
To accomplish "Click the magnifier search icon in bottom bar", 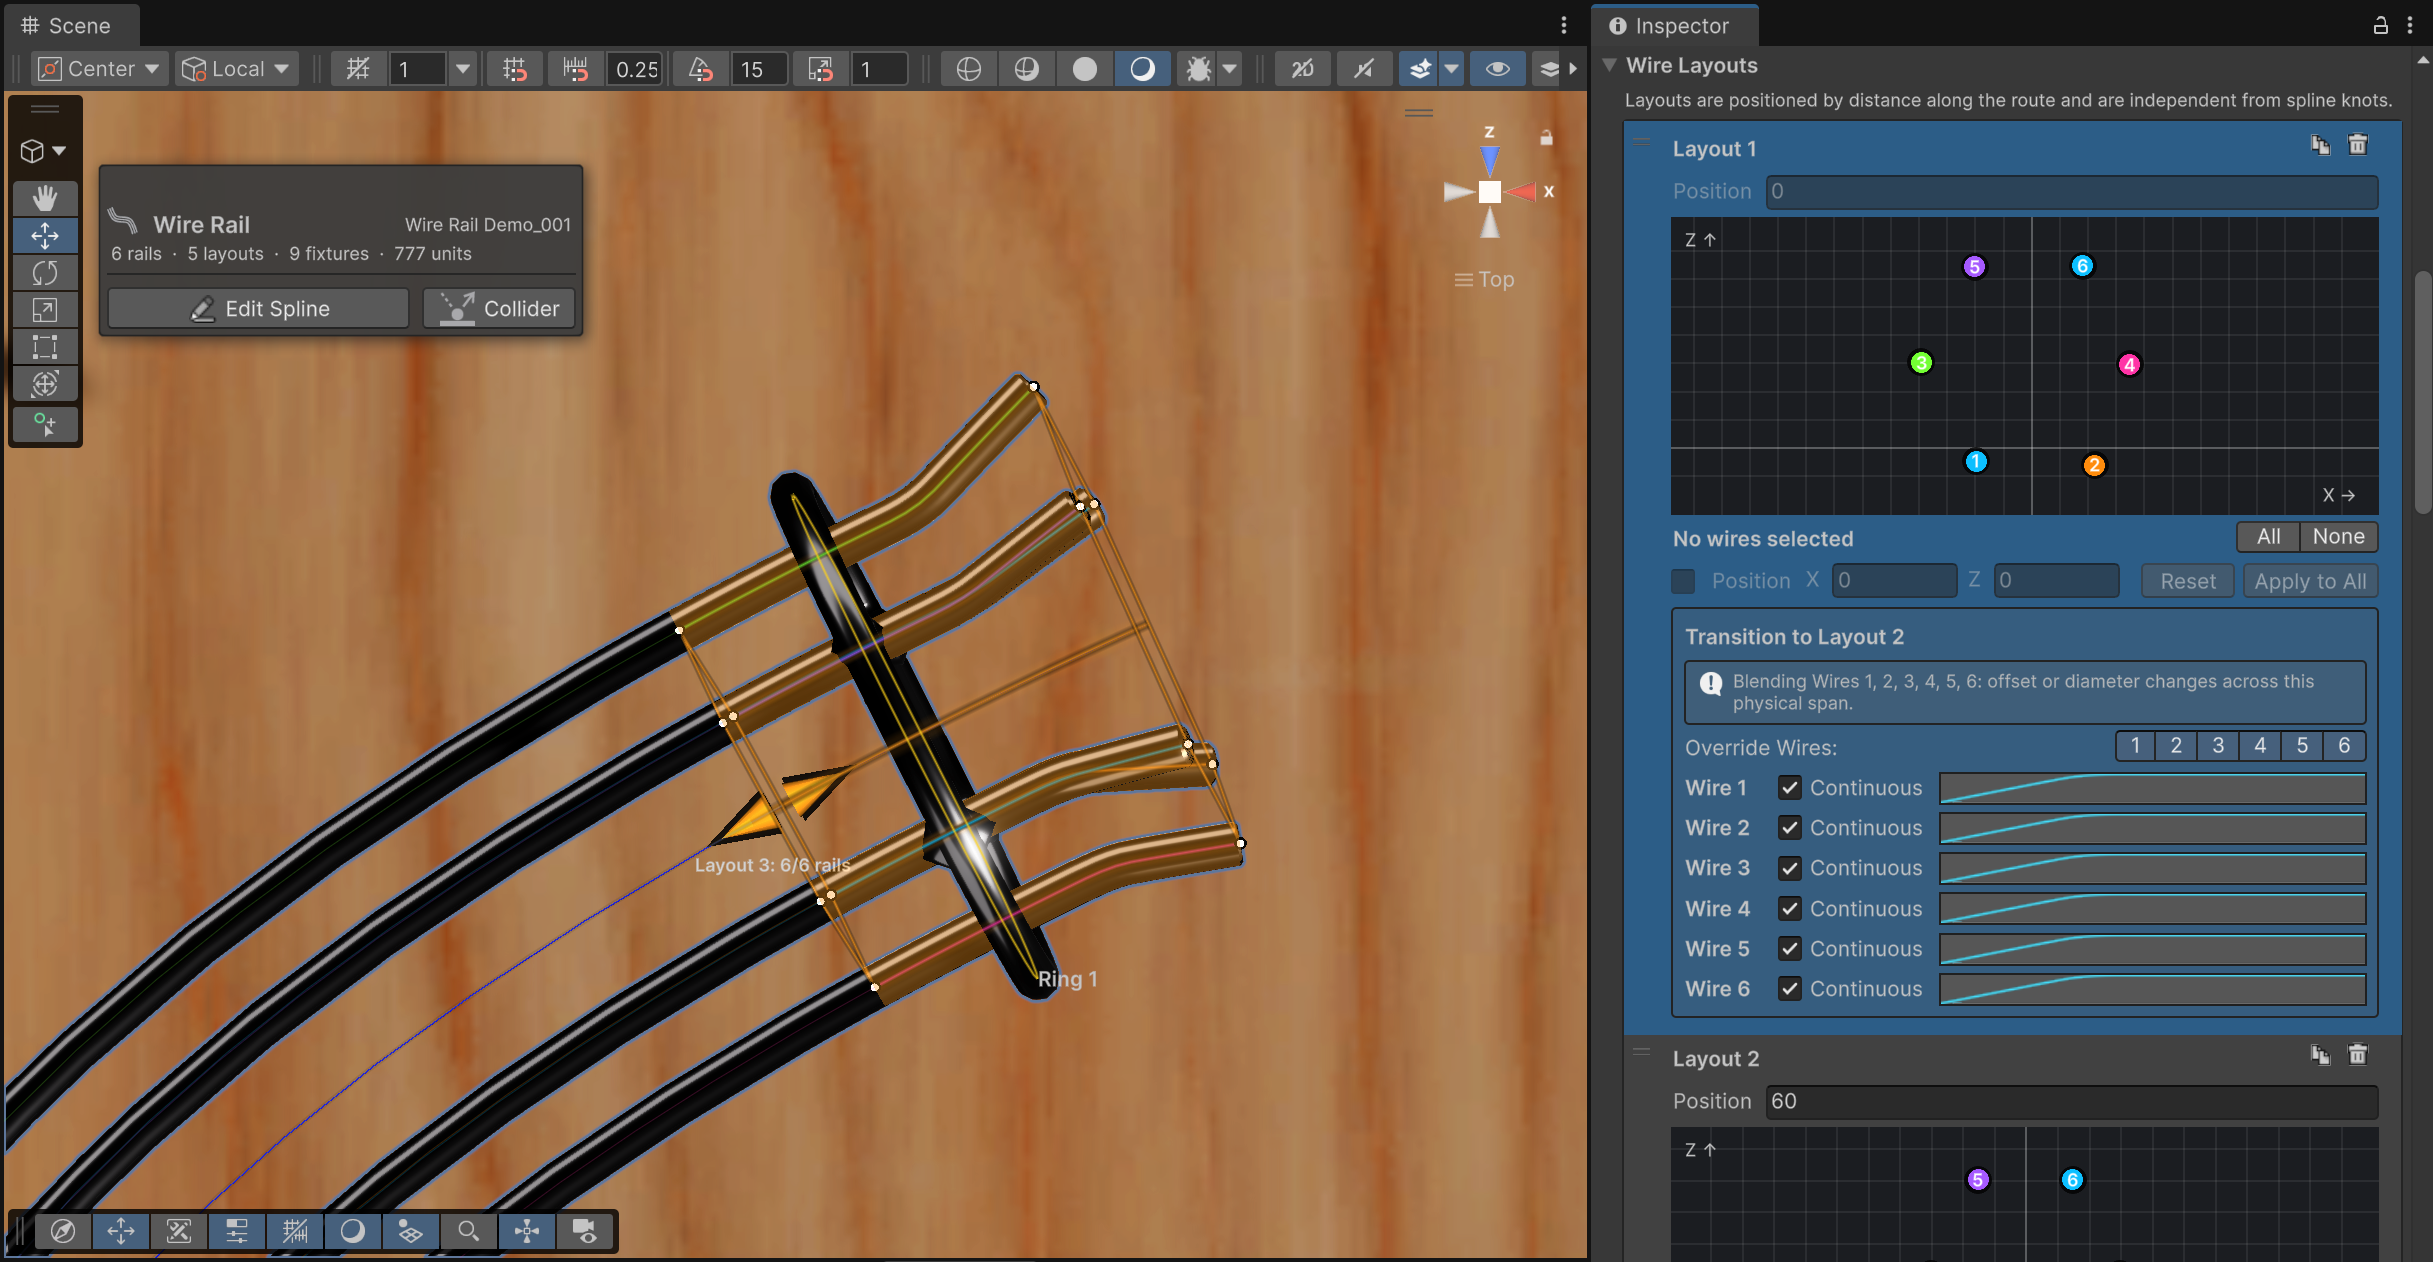I will pyautogui.click(x=469, y=1231).
